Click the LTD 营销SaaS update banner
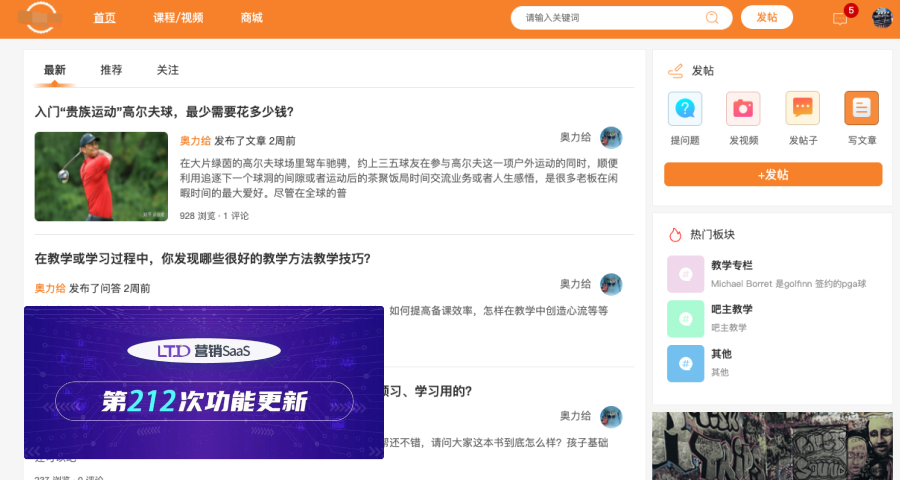The image size is (900, 480). coord(204,382)
